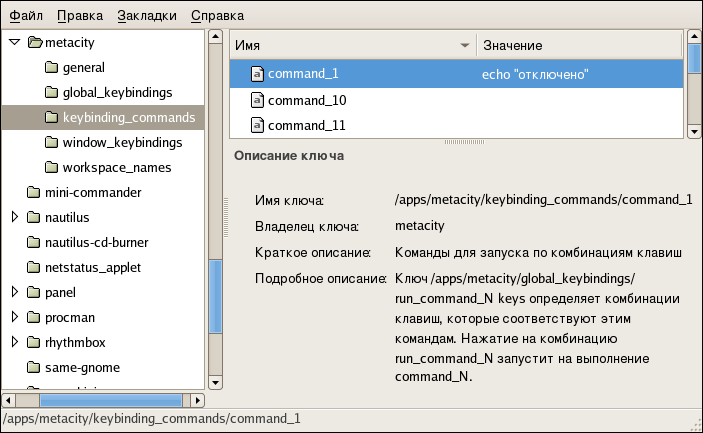
Task: Click the Значение column header
Action: click(x=578, y=46)
